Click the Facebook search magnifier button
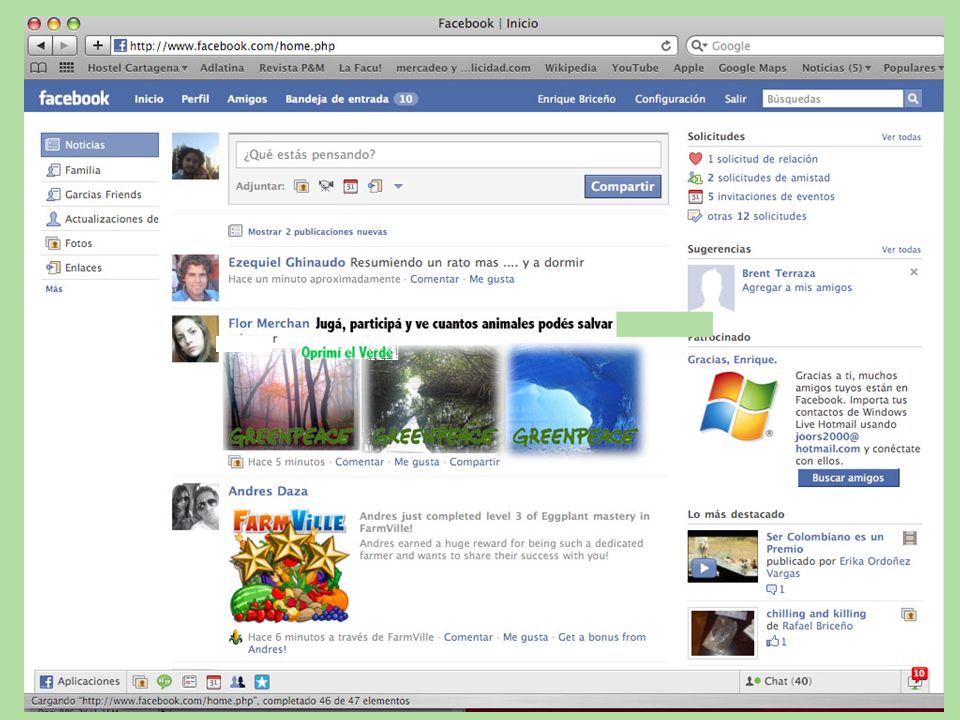This screenshot has height=720, width=960. tap(912, 99)
